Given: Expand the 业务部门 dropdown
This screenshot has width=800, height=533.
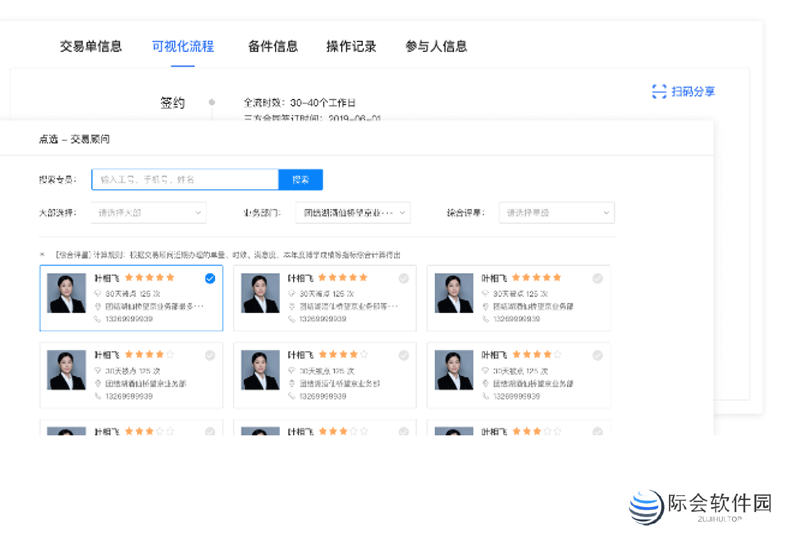Looking at the screenshot, I should [352, 212].
